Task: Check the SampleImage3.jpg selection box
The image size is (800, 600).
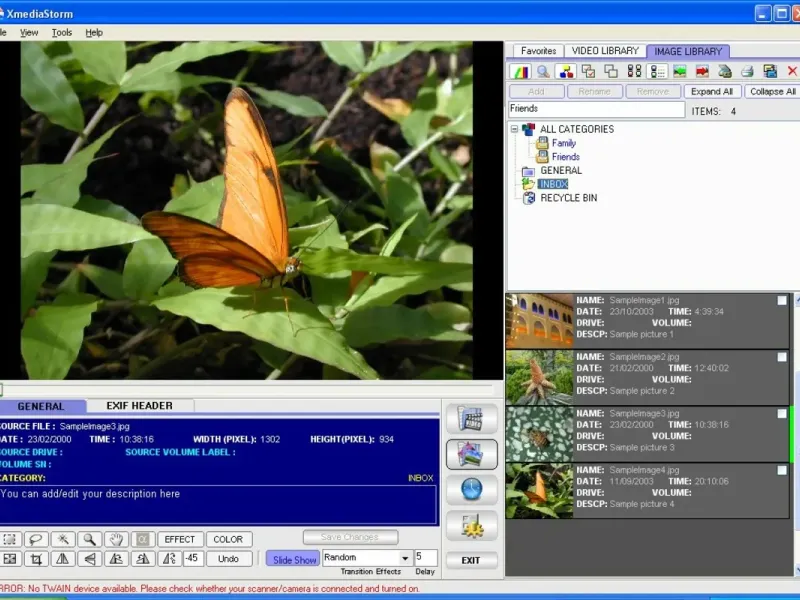Action: coord(782,413)
